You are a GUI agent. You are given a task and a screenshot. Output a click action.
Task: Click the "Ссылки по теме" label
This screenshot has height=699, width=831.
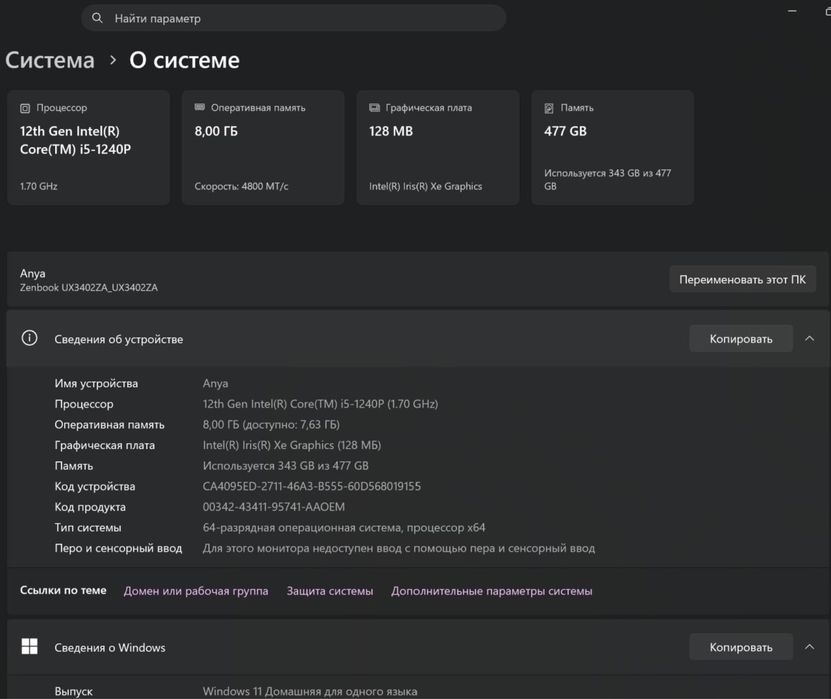click(x=63, y=590)
